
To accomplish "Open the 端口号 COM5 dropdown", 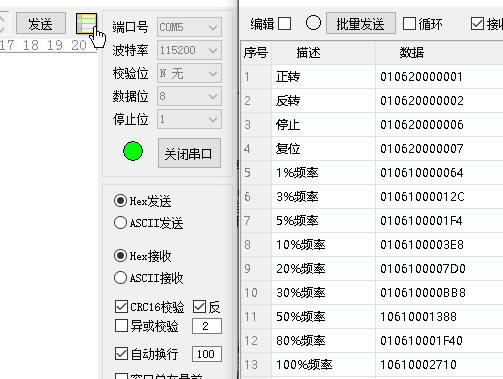I will click(x=189, y=27).
